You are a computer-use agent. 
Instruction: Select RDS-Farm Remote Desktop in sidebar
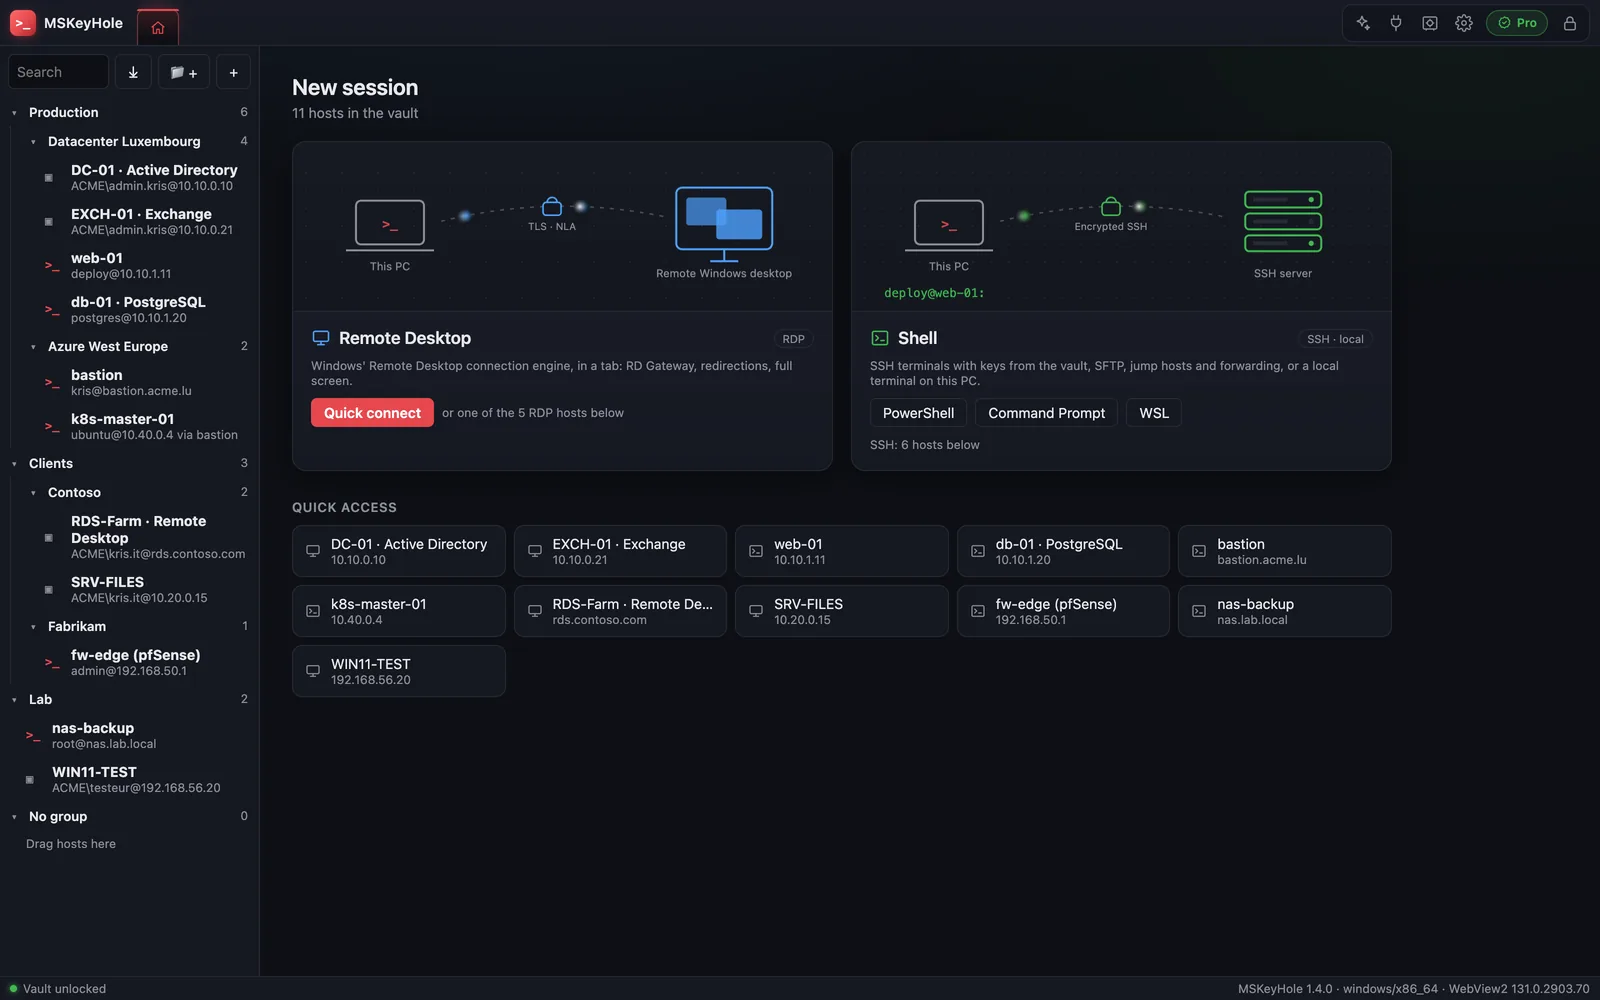tap(145, 537)
